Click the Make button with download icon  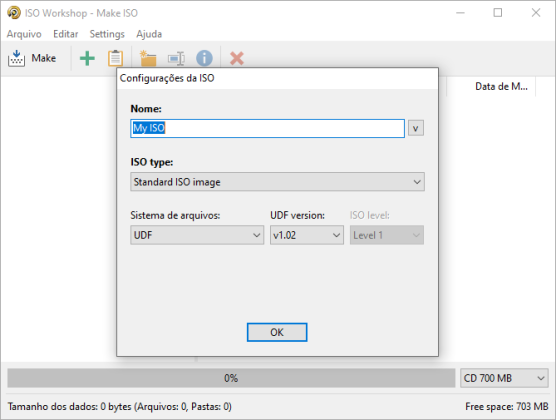[32, 58]
